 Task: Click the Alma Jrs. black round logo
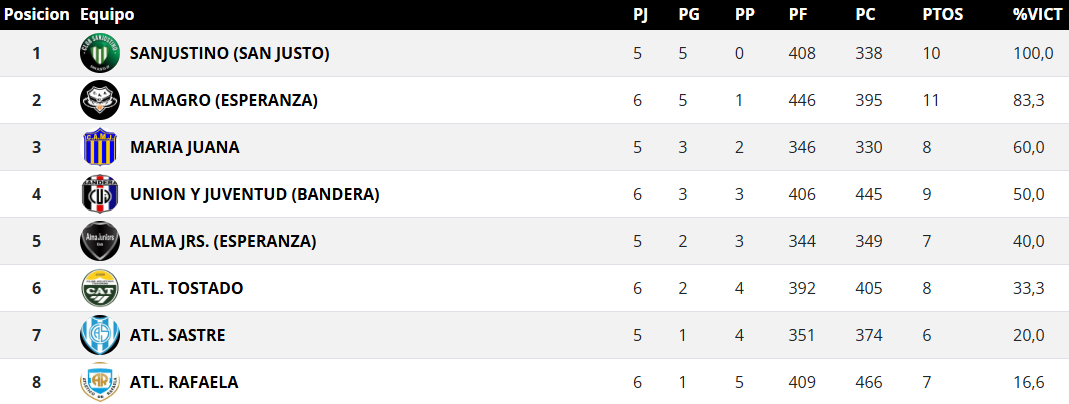100,241
